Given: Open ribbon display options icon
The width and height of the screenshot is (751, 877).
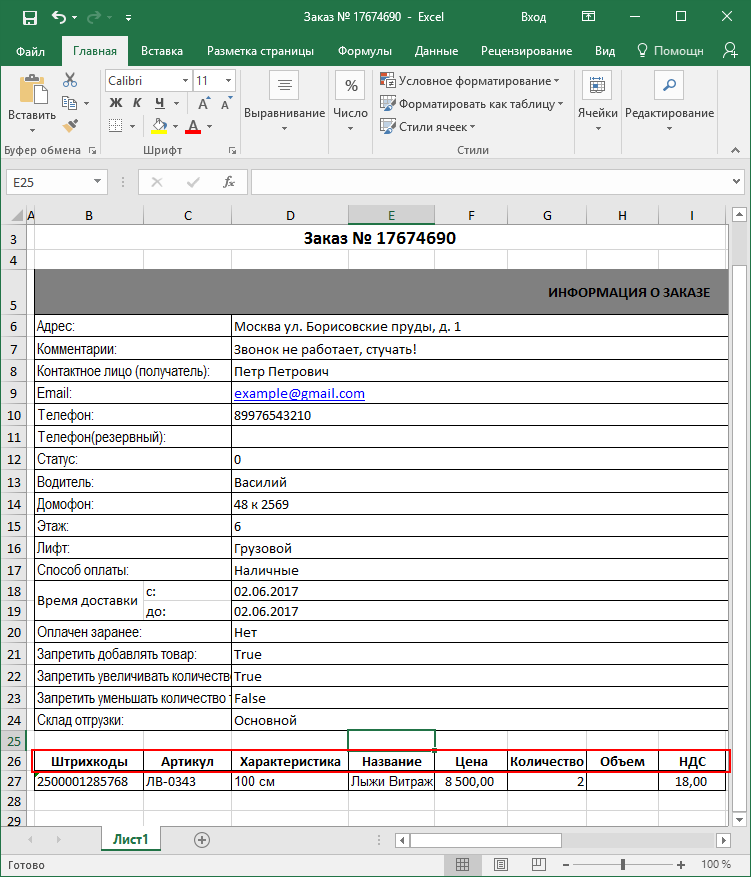Looking at the screenshot, I should tap(588, 16).
